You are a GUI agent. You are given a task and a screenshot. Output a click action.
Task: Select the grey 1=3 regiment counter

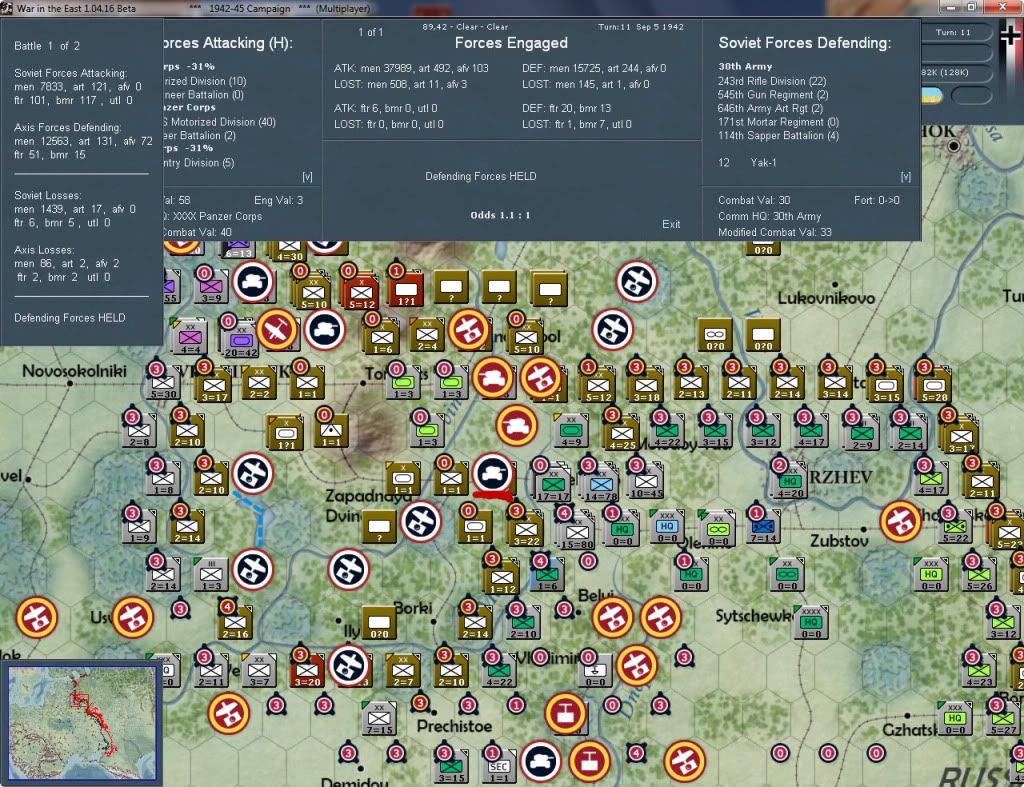click(x=210, y=574)
